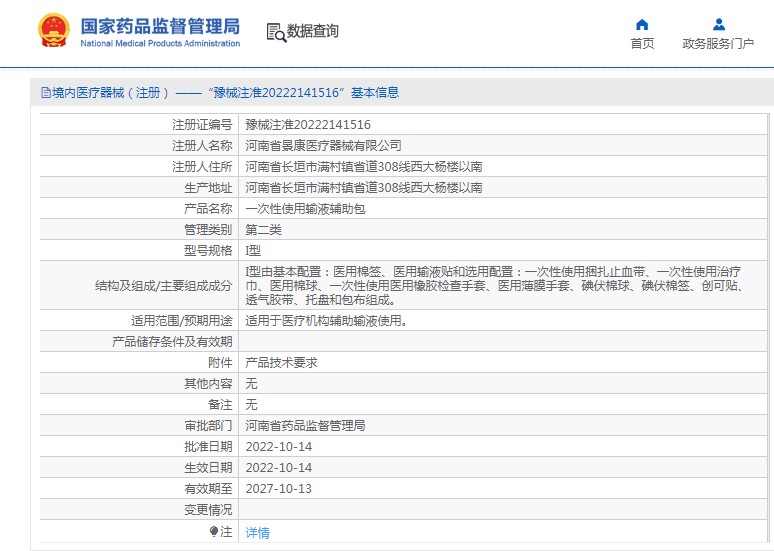Click the 数据查询 heading text
The image size is (774, 551).
pyautogui.click(x=312, y=31)
